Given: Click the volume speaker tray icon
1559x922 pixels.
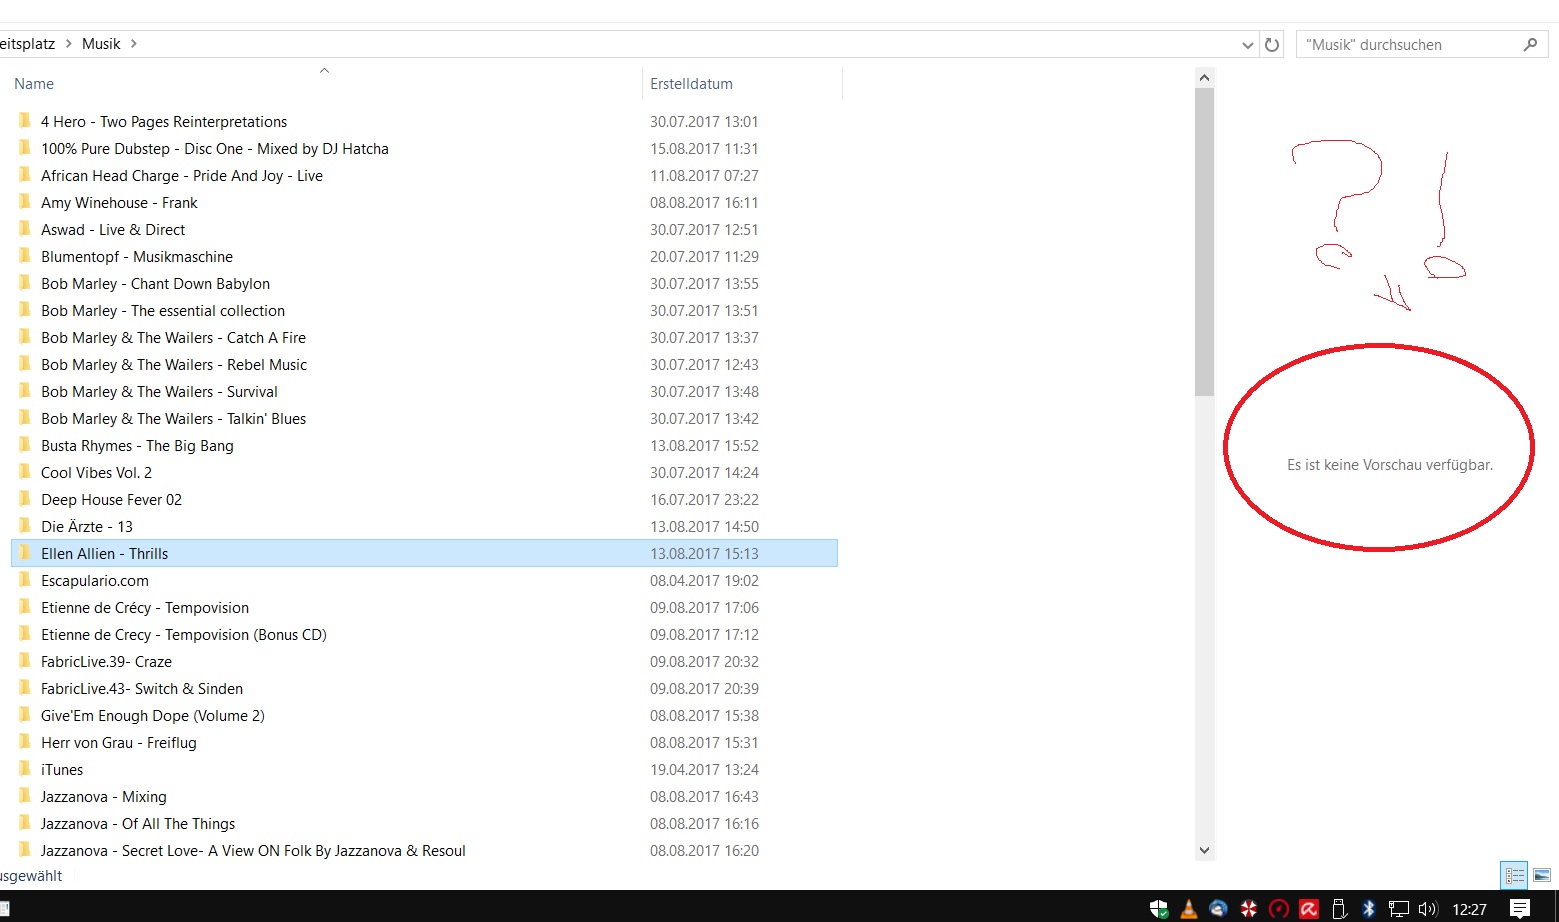Looking at the screenshot, I should pos(1428,909).
